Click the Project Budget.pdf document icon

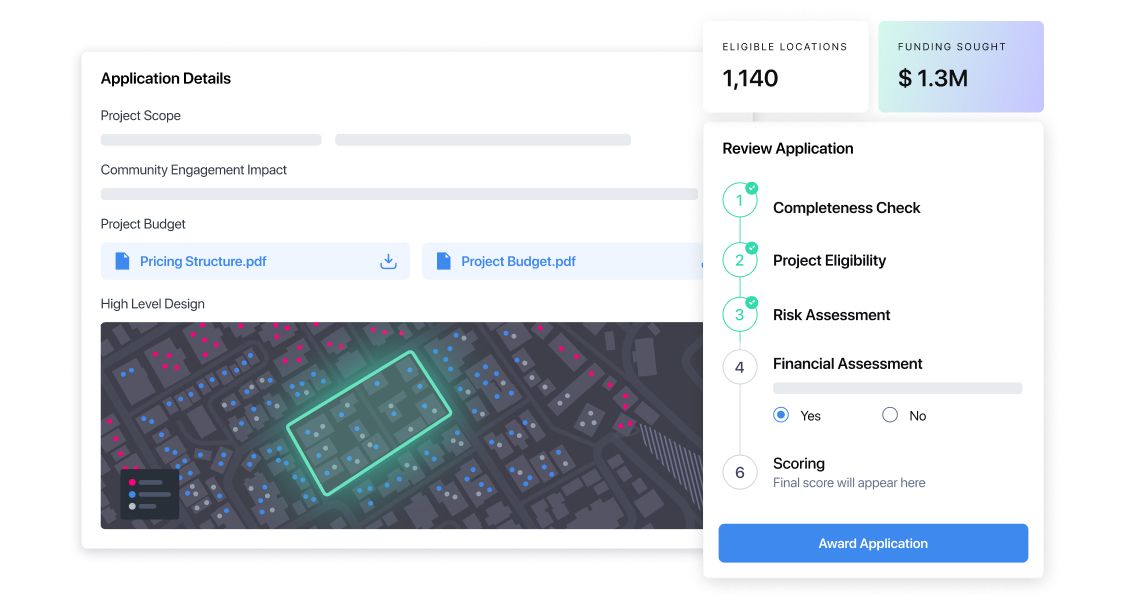444,261
